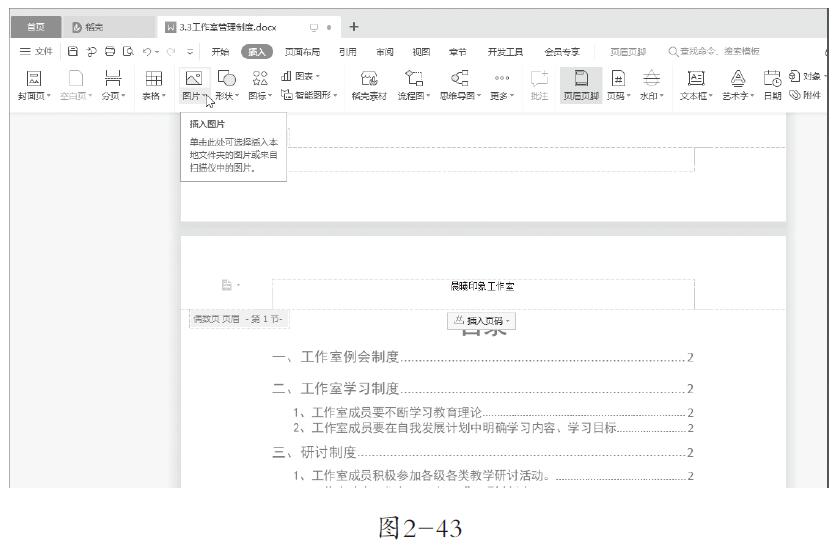
Task: Click the Save icon in quick access bar
Action: pos(73,51)
